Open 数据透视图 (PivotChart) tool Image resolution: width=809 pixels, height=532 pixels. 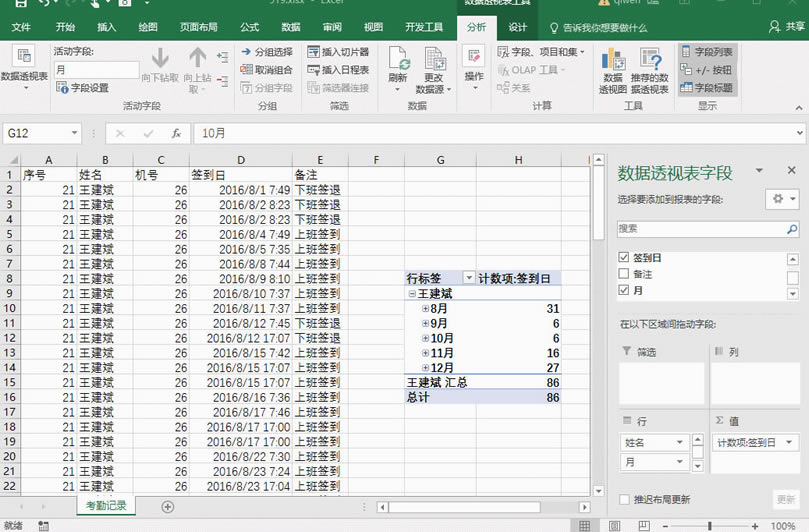tap(612, 62)
